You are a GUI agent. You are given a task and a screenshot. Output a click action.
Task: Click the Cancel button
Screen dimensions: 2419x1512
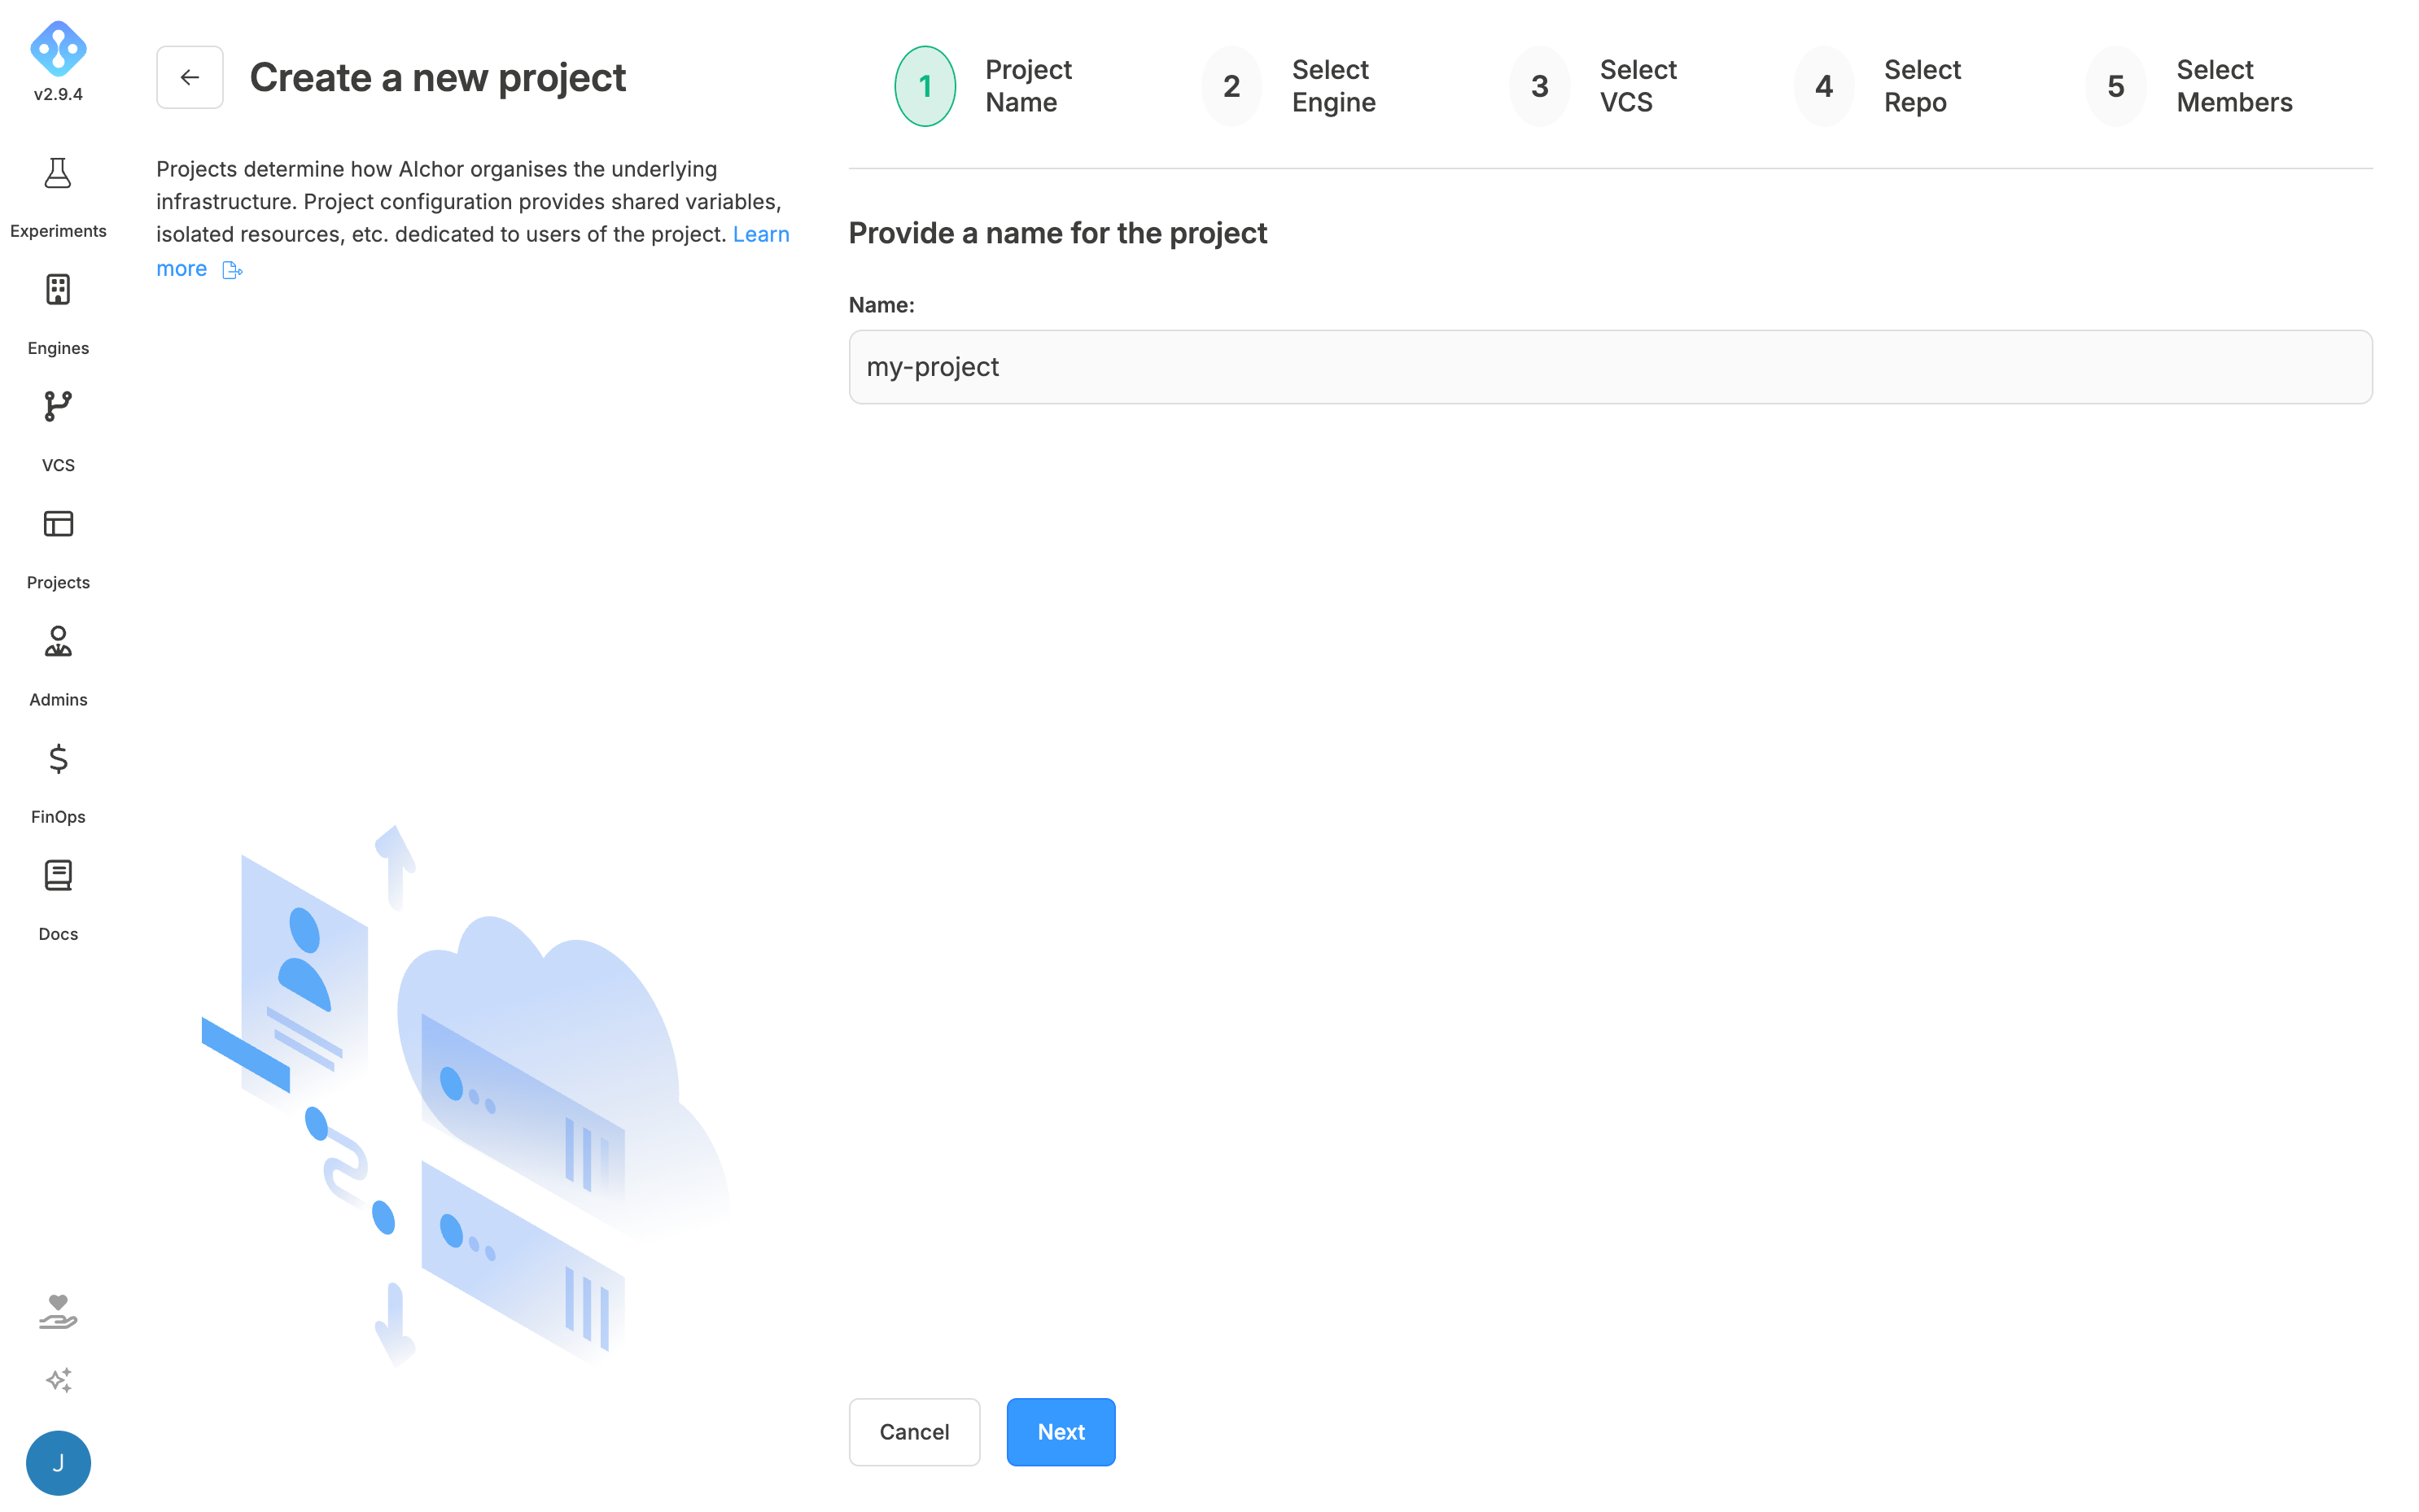pyautogui.click(x=914, y=1432)
